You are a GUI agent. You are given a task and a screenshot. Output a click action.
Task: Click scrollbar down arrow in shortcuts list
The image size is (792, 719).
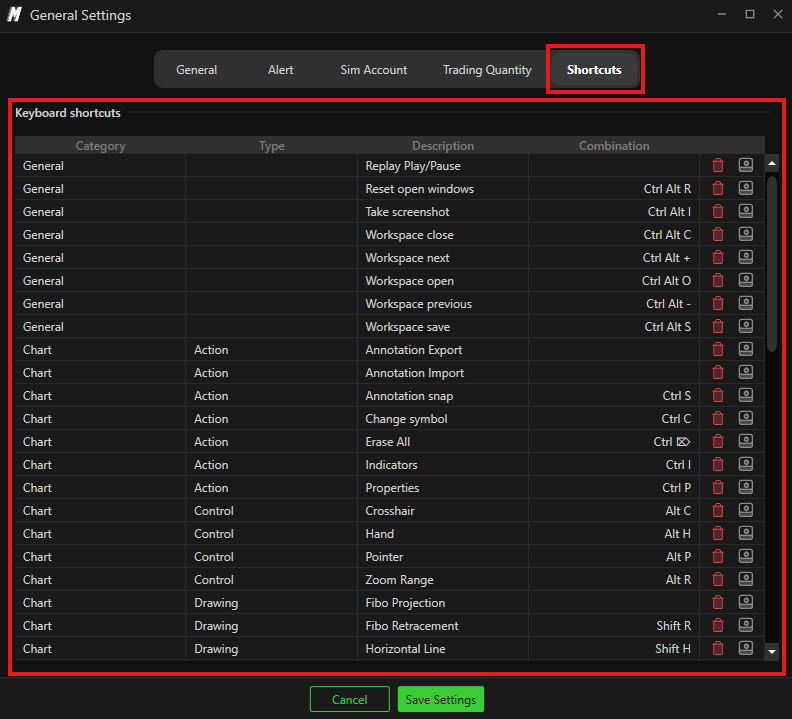point(771,651)
